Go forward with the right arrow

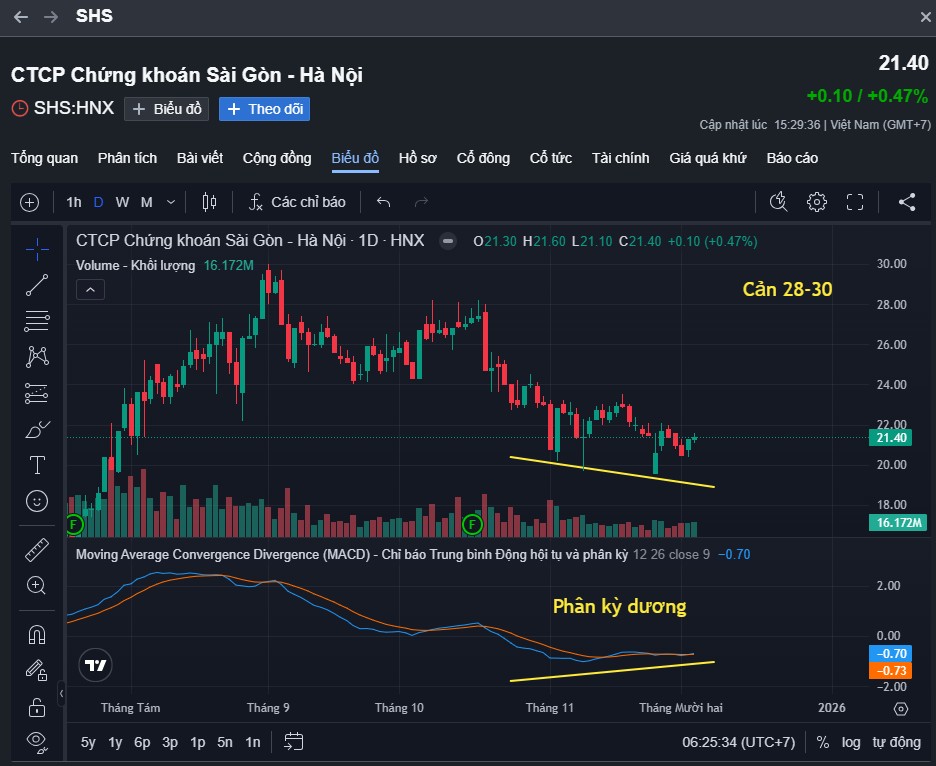(x=51, y=17)
